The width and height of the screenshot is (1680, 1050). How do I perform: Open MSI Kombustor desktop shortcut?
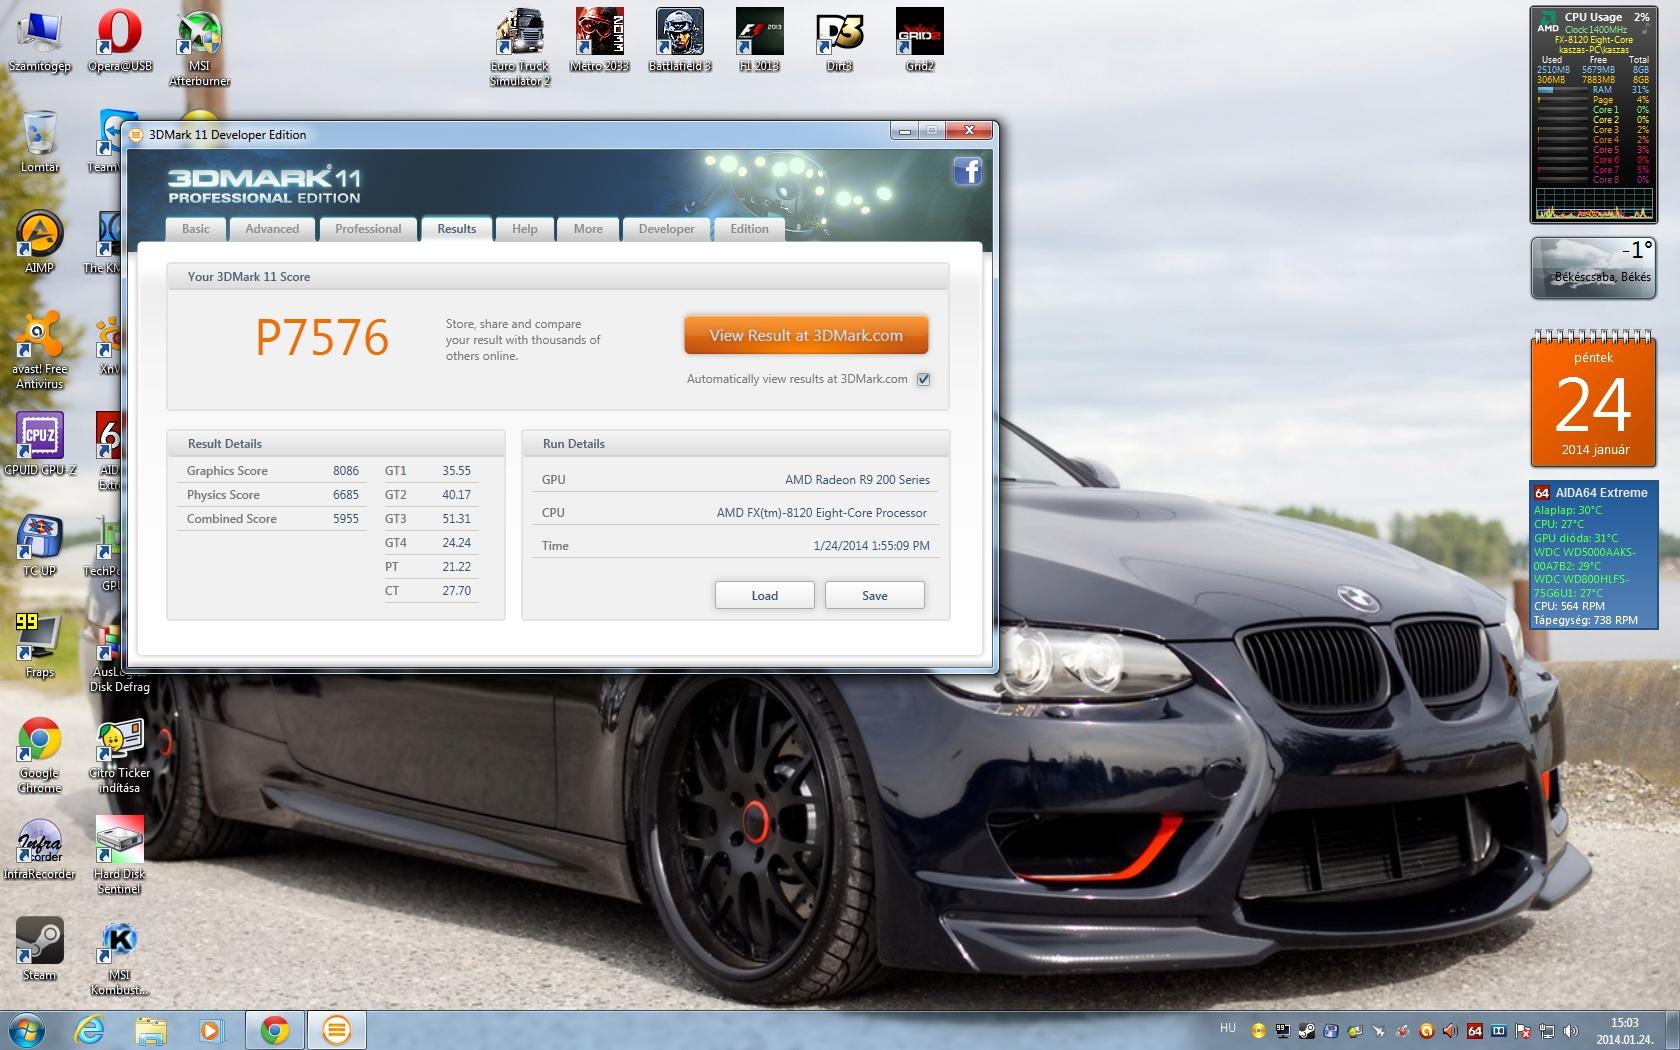pos(120,957)
